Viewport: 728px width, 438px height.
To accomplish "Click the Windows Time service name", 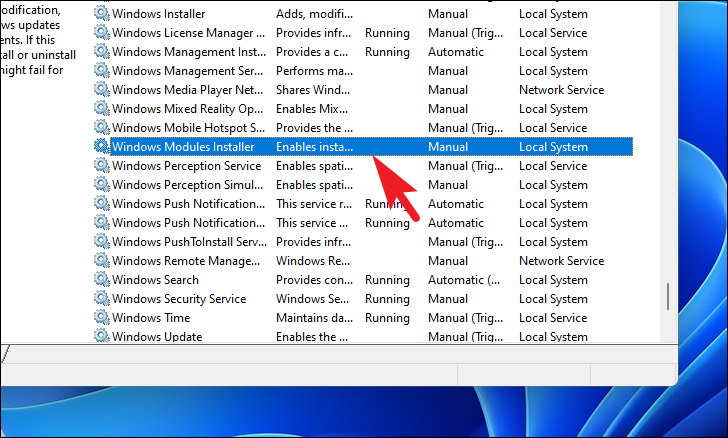I will [x=151, y=318].
